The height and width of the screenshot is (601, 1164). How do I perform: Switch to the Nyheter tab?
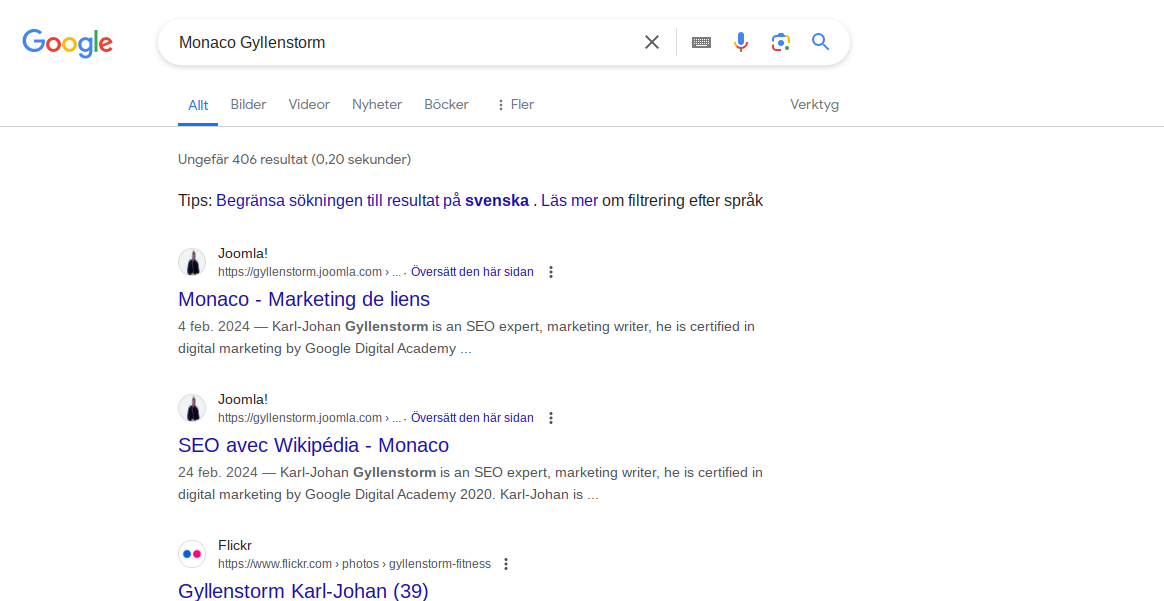[x=377, y=105]
